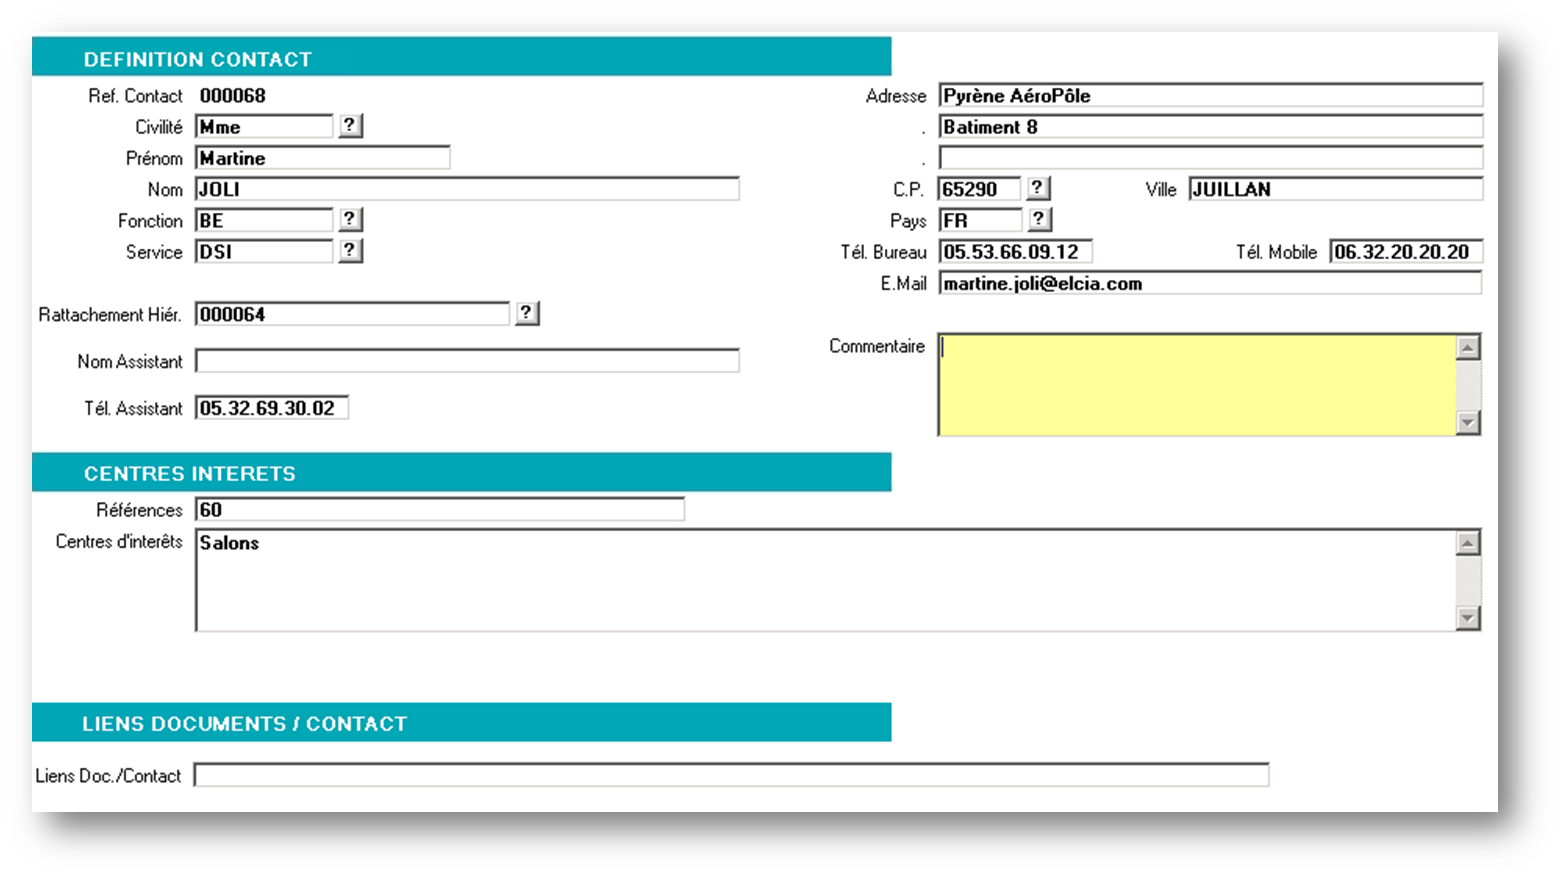The height and width of the screenshot is (877, 1563).
Task: Focus the E.Mail field
Action: click(x=1209, y=284)
